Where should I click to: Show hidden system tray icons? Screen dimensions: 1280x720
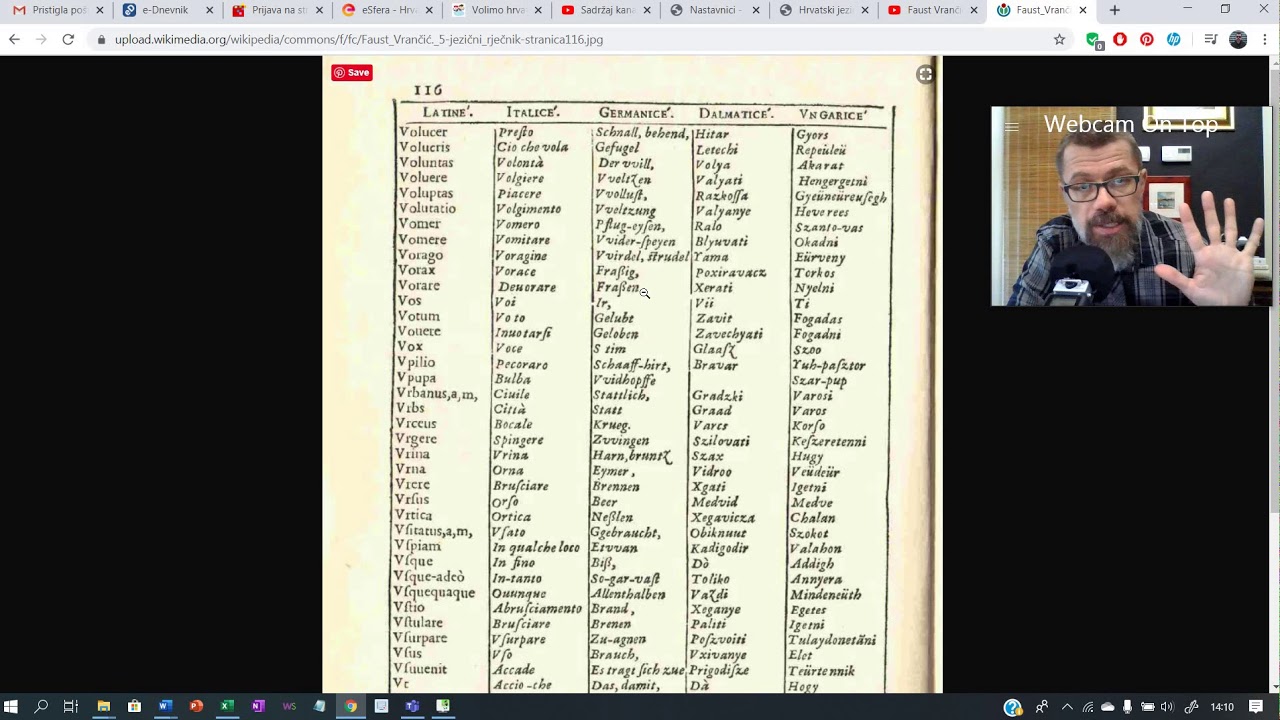[1067, 707]
